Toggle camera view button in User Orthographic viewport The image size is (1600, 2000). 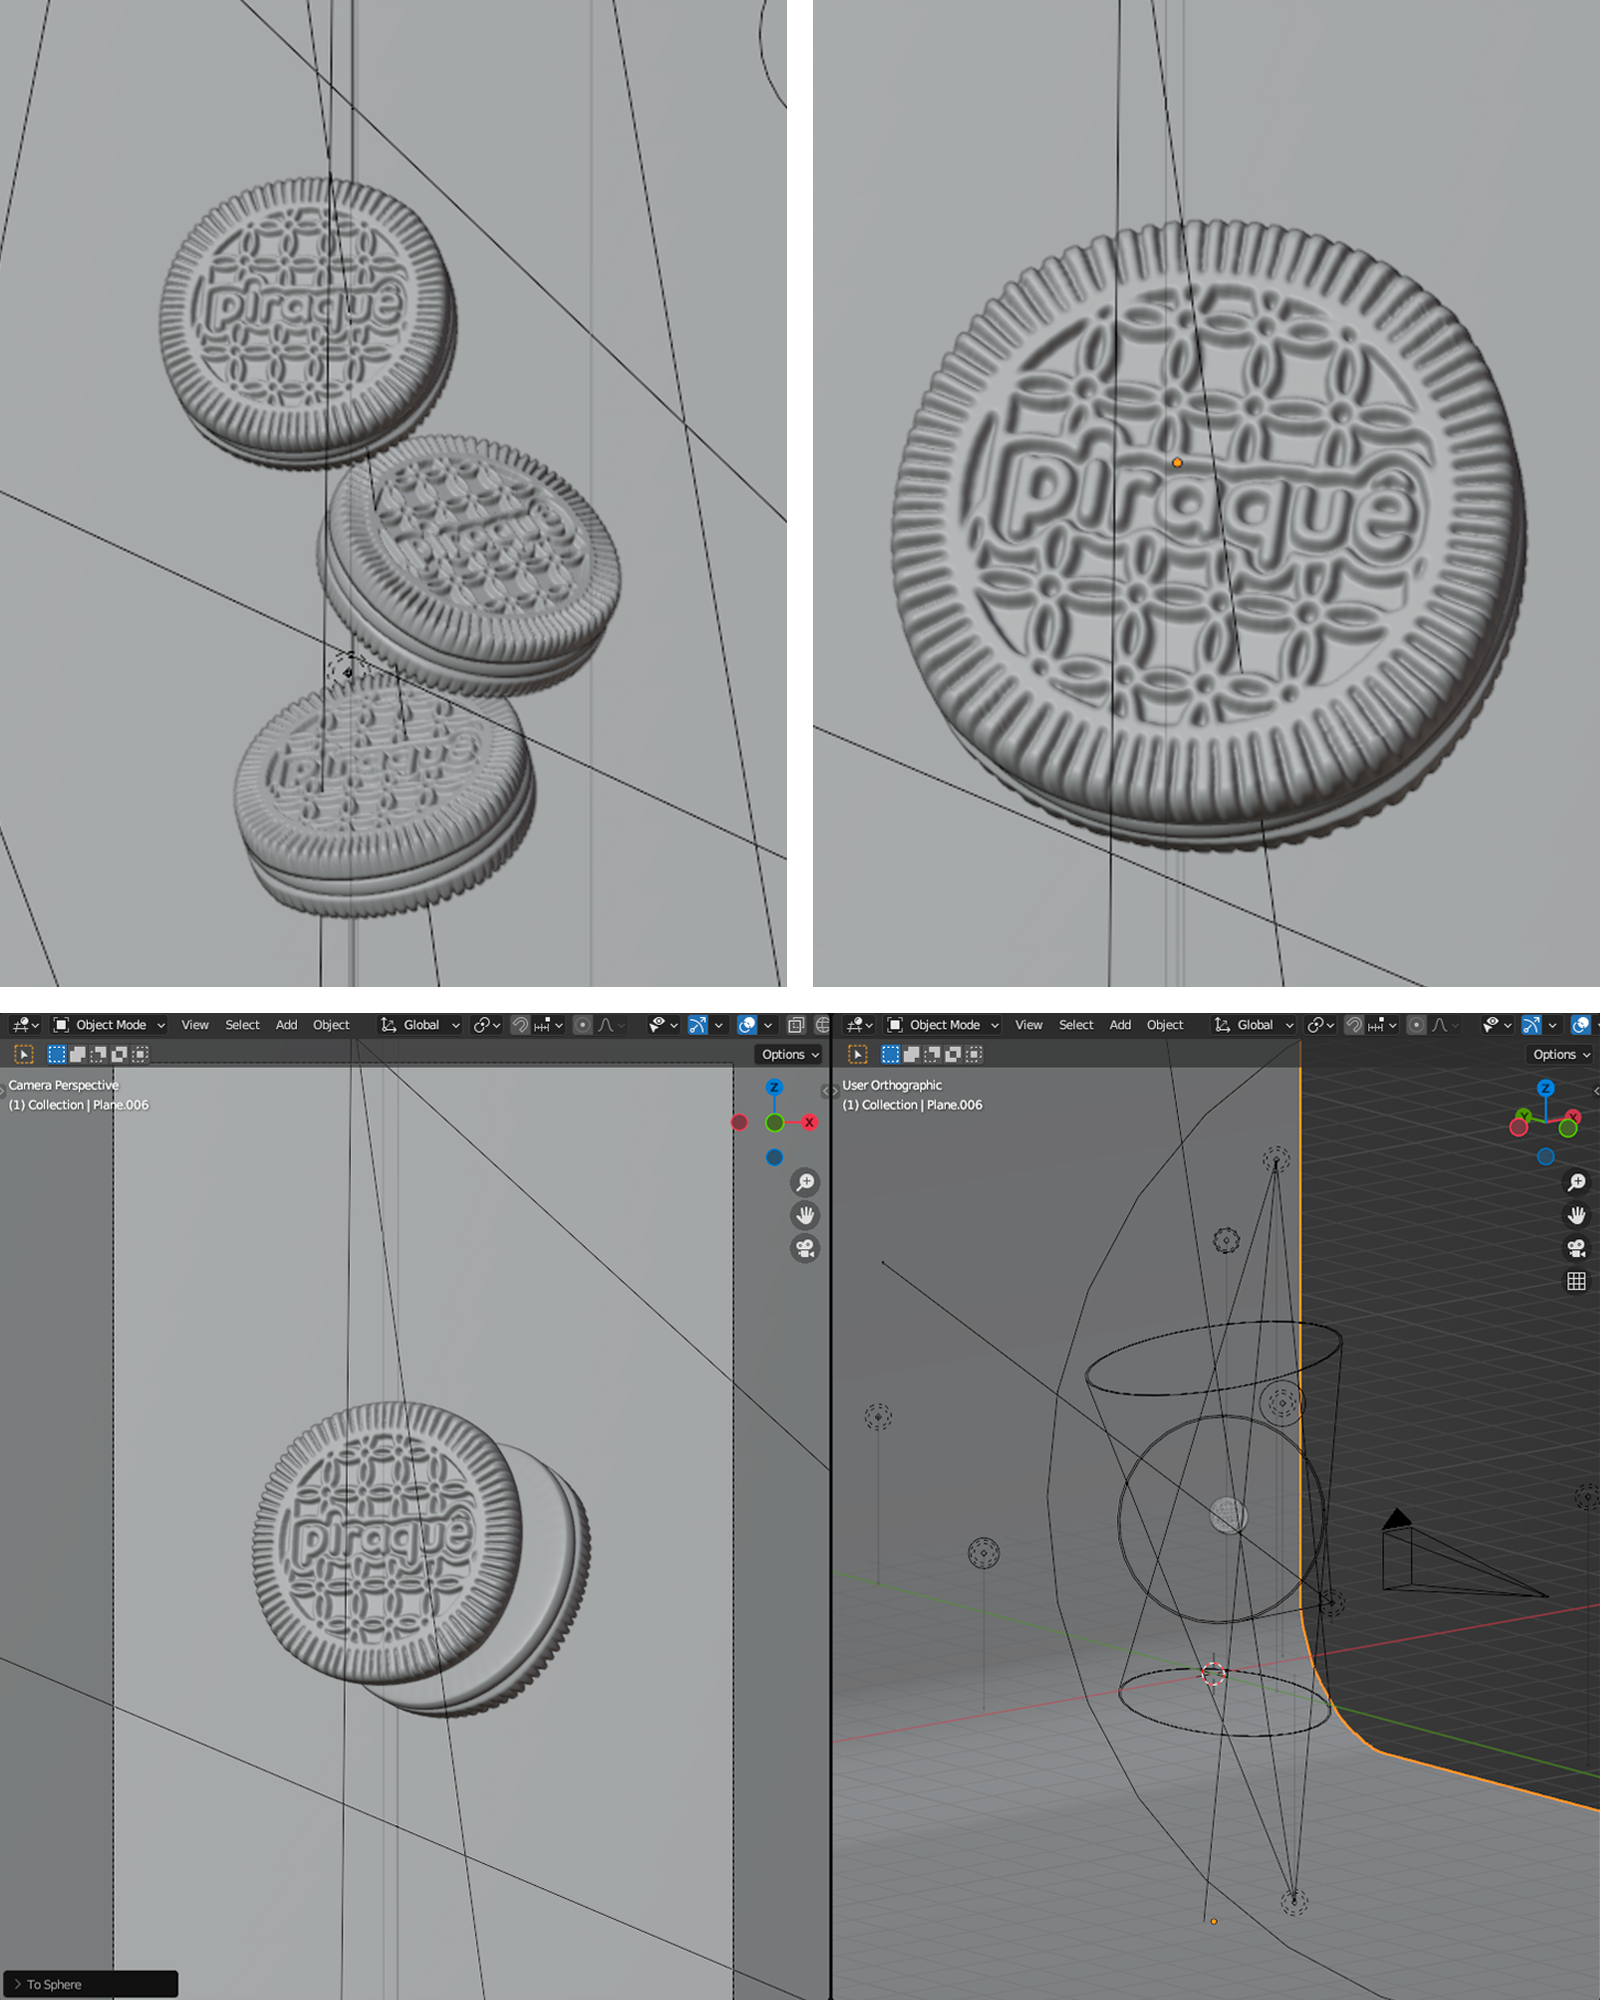coord(1577,1248)
